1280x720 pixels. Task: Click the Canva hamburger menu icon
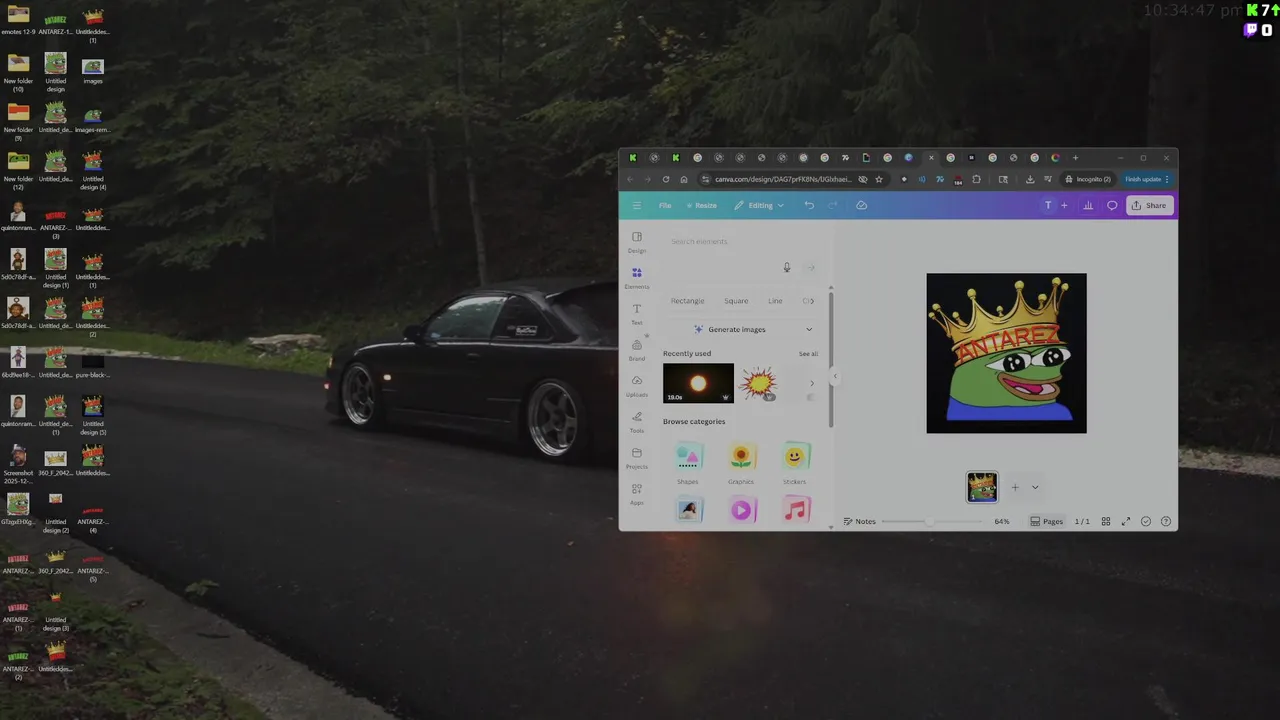[636, 205]
